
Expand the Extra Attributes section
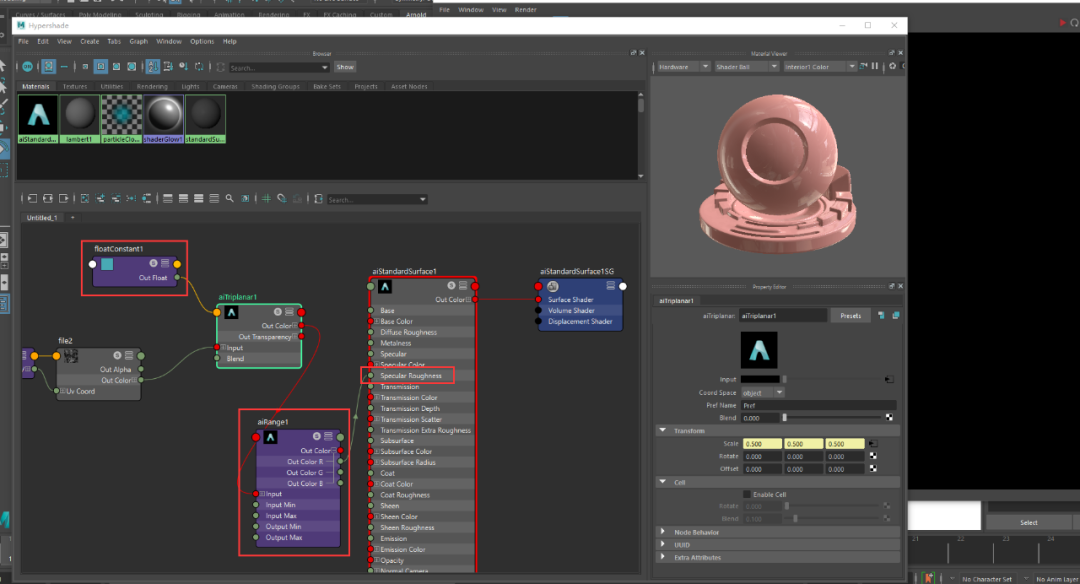point(663,557)
